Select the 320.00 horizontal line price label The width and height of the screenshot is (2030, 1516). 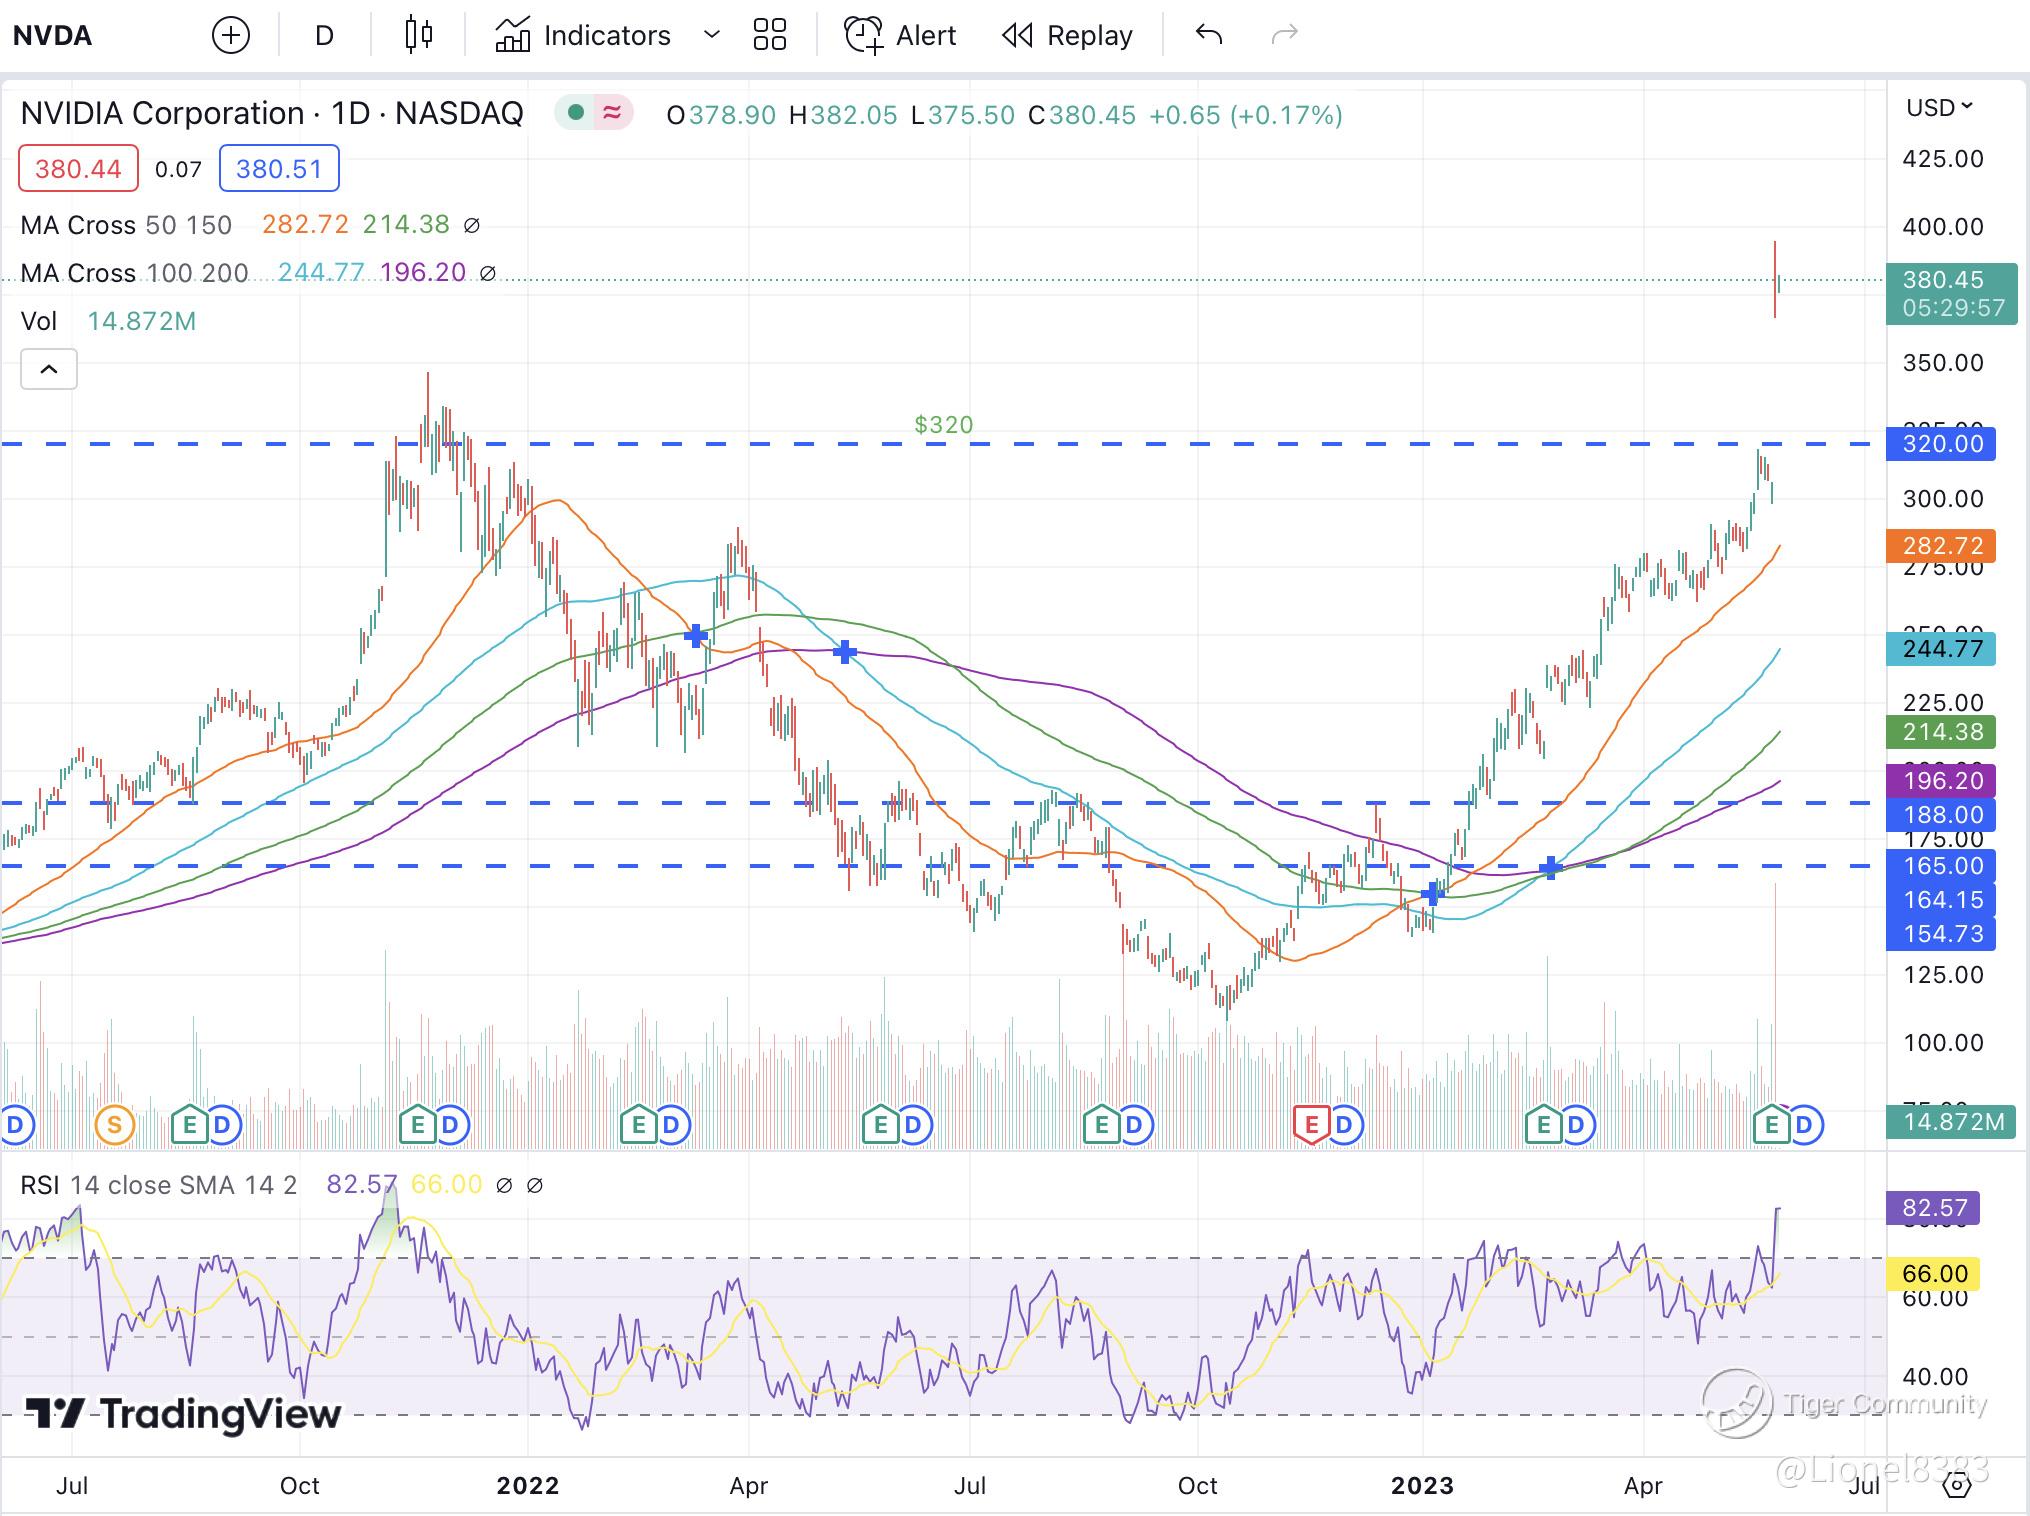1940,444
